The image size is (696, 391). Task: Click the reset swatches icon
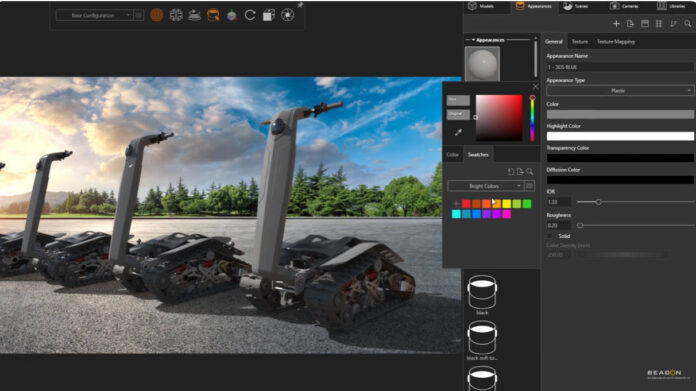pyautogui.click(x=511, y=171)
